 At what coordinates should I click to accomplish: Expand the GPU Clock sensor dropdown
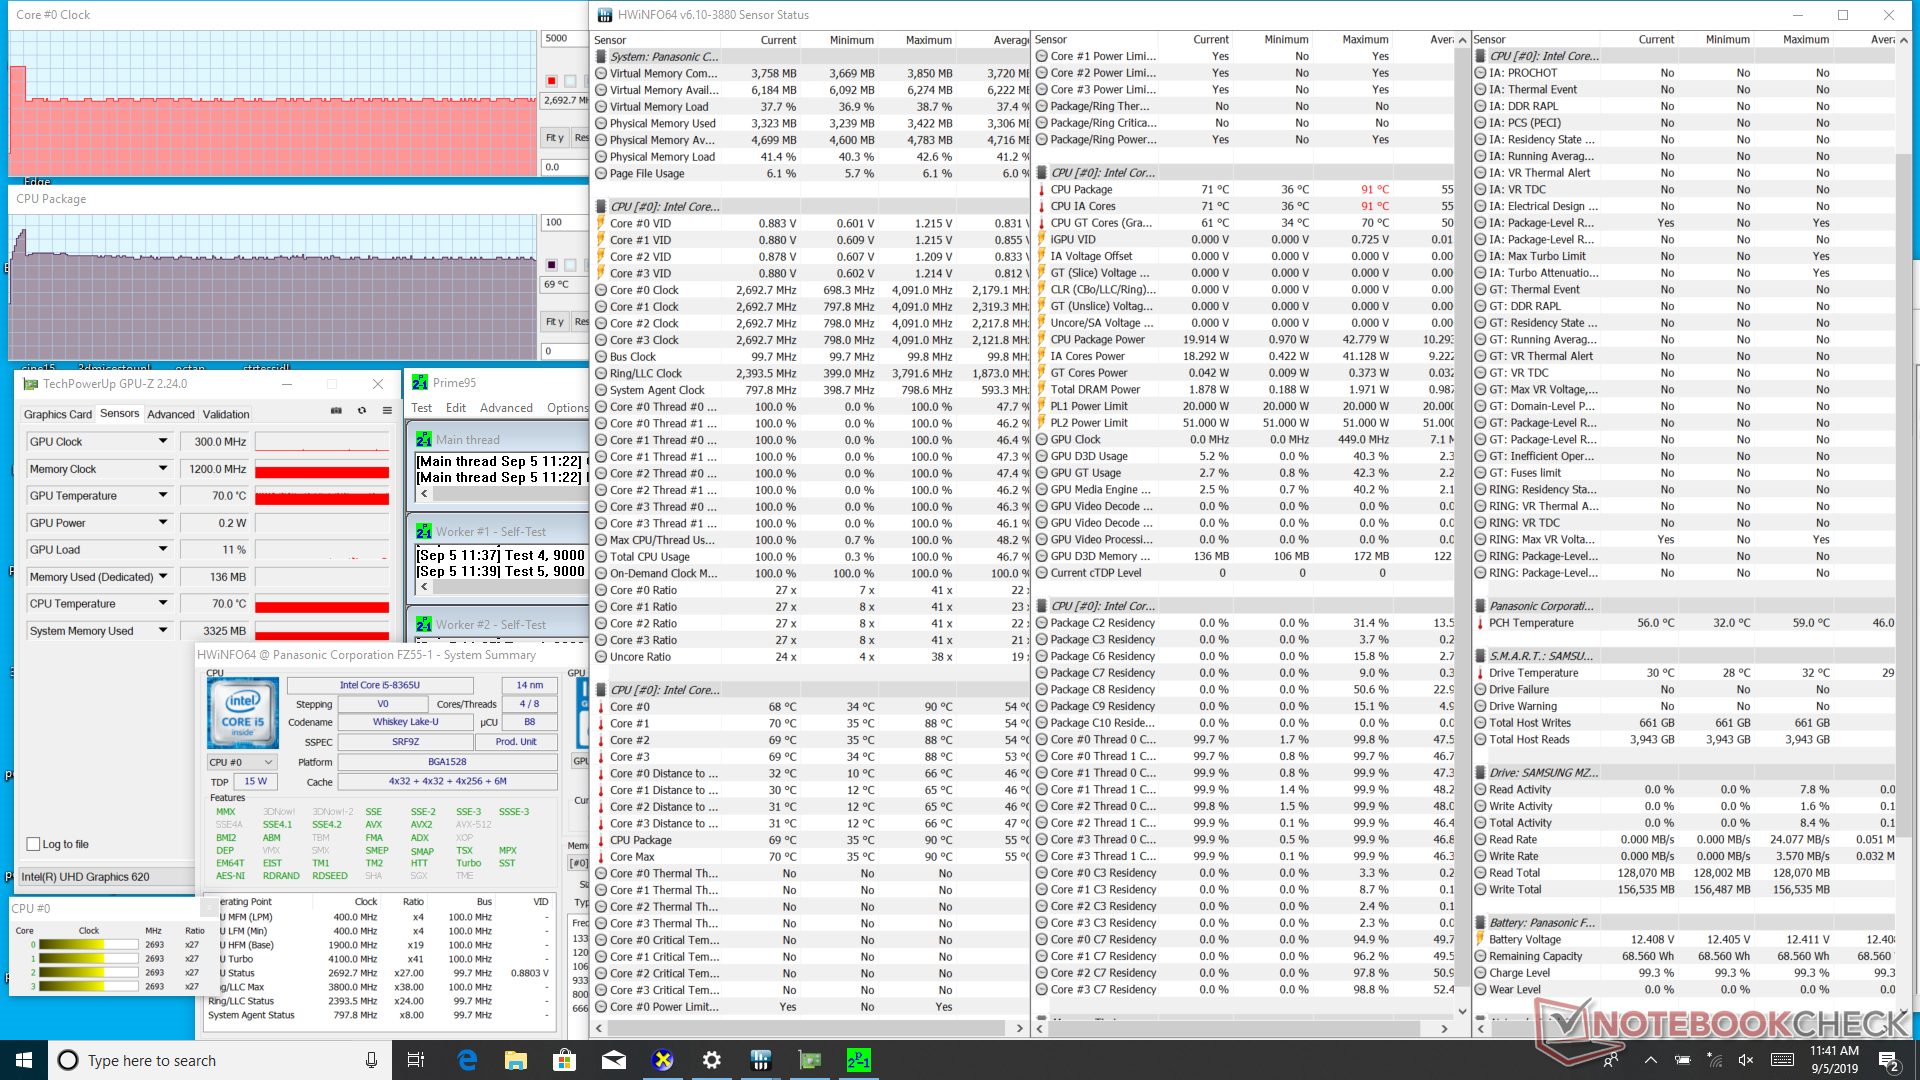point(162,441)
